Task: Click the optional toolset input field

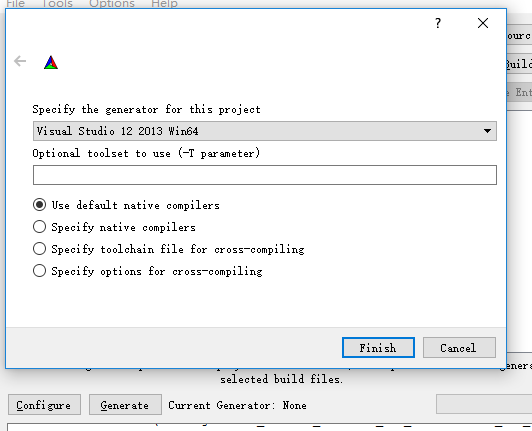Action: [x=265, y=175]
